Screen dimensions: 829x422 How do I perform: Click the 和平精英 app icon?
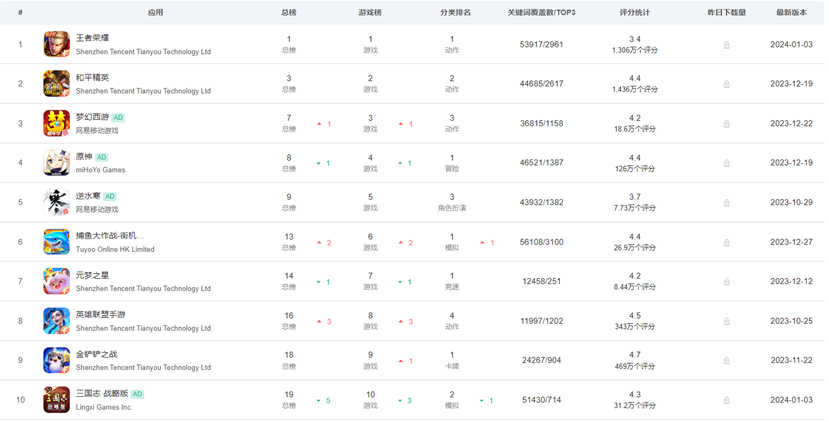click(x=56, y=84)
